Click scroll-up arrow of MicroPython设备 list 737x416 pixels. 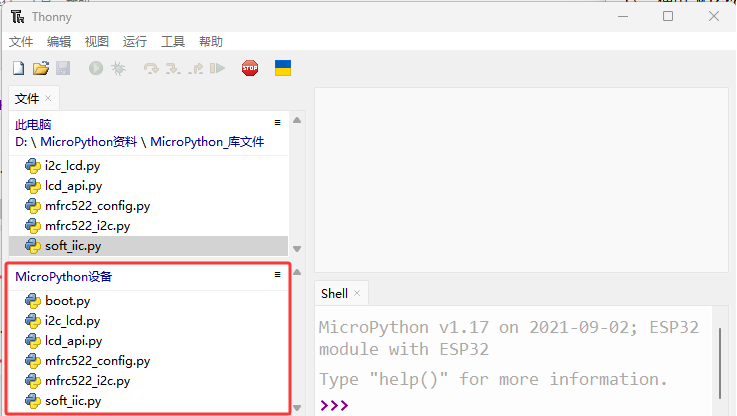click(x=297, y=272)
